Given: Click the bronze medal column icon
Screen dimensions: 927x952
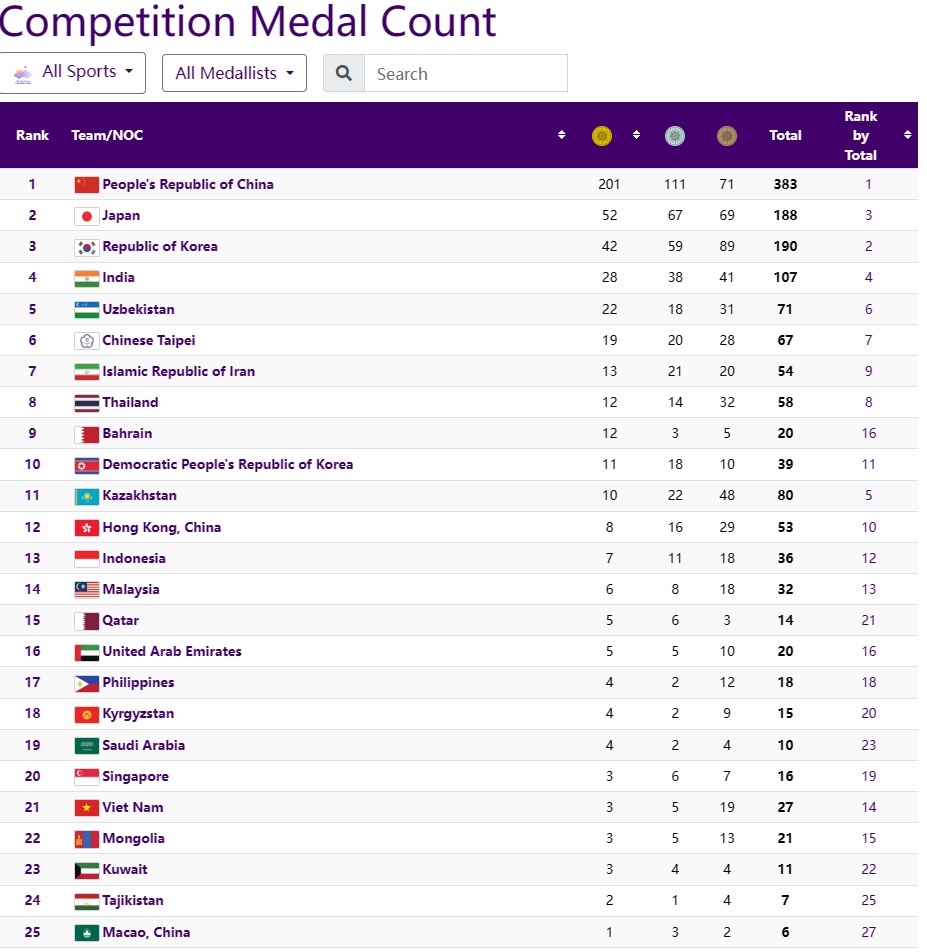Looking at the screenshot, I should [727, 136].
